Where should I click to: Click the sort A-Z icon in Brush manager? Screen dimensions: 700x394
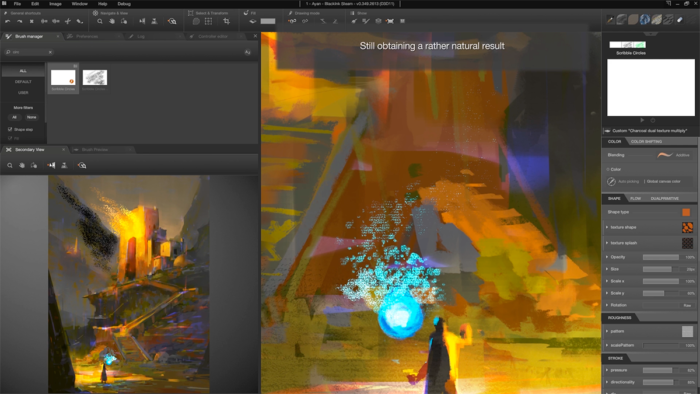pos(247,52)
